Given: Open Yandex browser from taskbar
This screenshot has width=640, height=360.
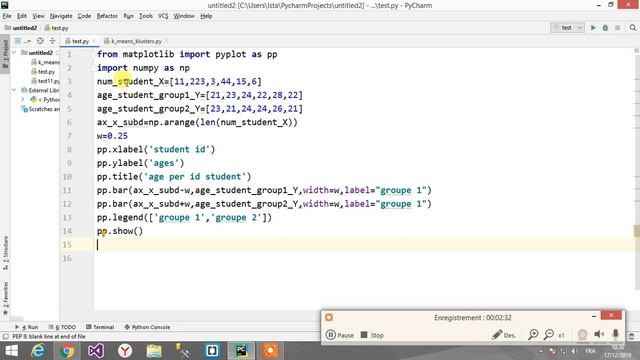Looking at the screenshot, I should [x=125, y=351].
